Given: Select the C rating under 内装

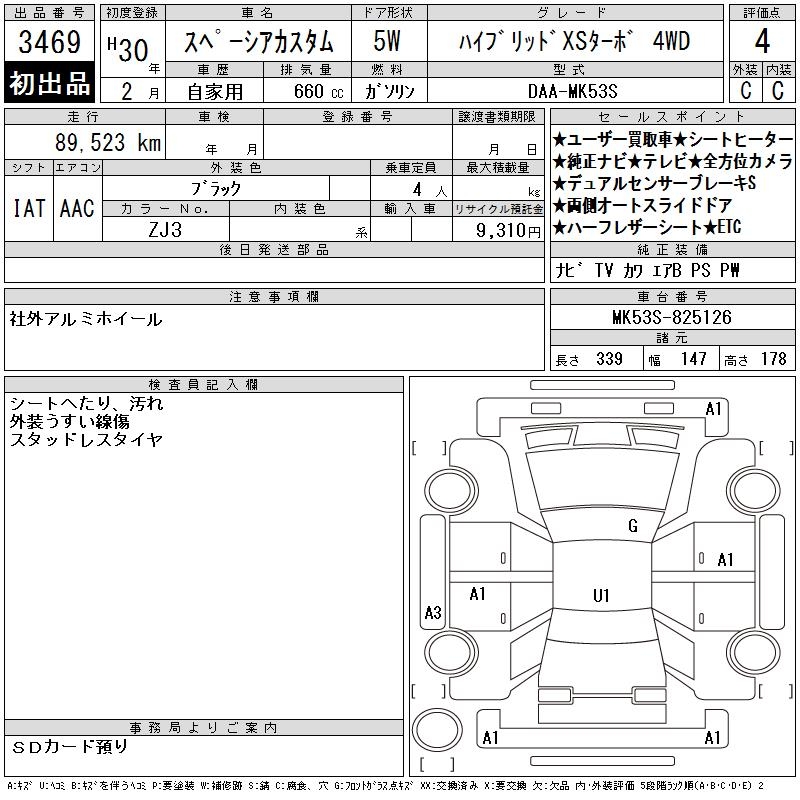Looking at the screenshot, I should (778, 90).
